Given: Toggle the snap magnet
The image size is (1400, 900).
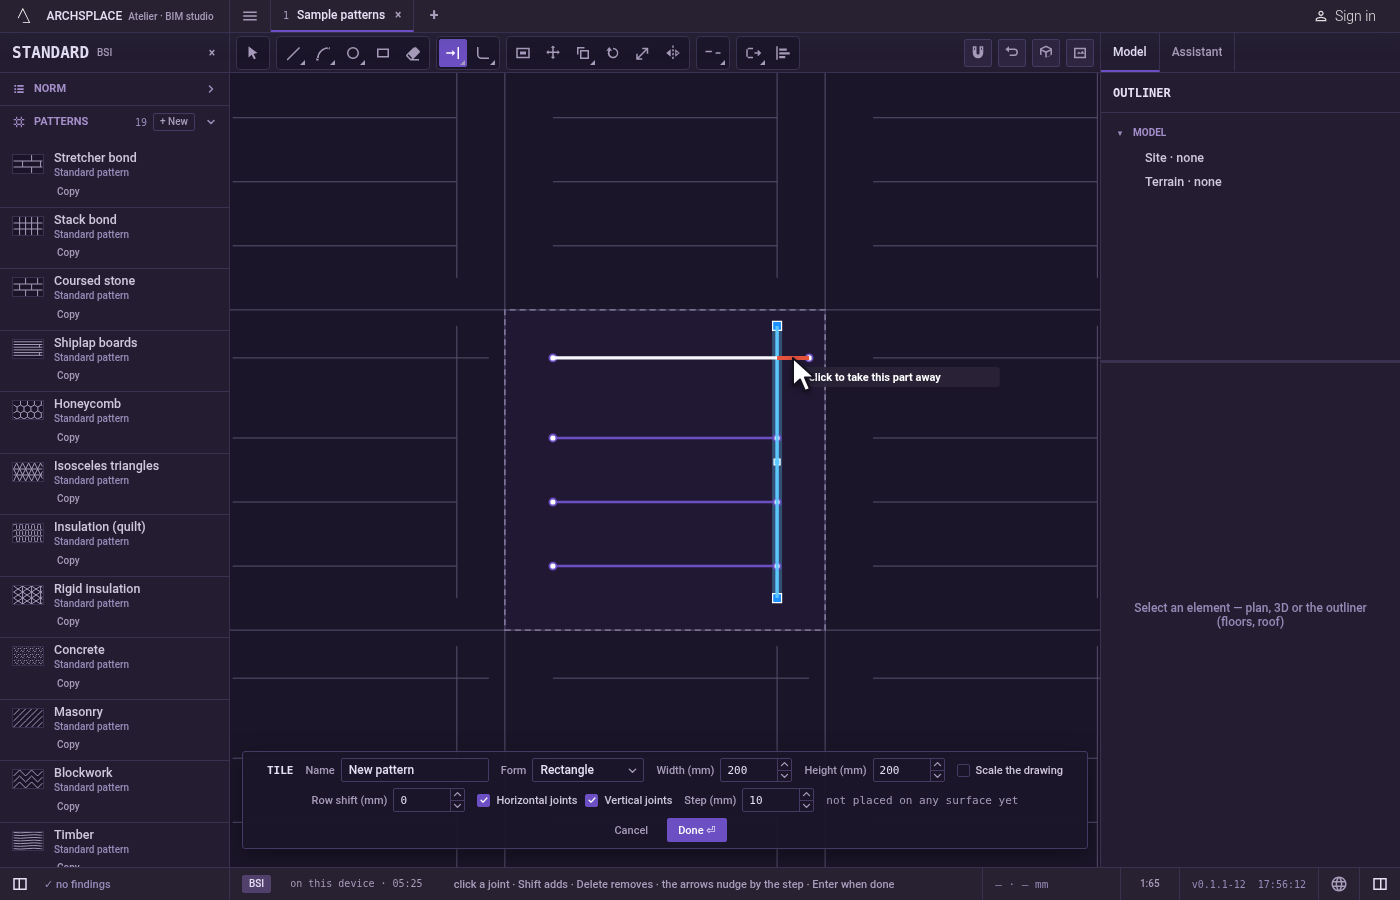Looking at the screenshot, I should 978,52.
